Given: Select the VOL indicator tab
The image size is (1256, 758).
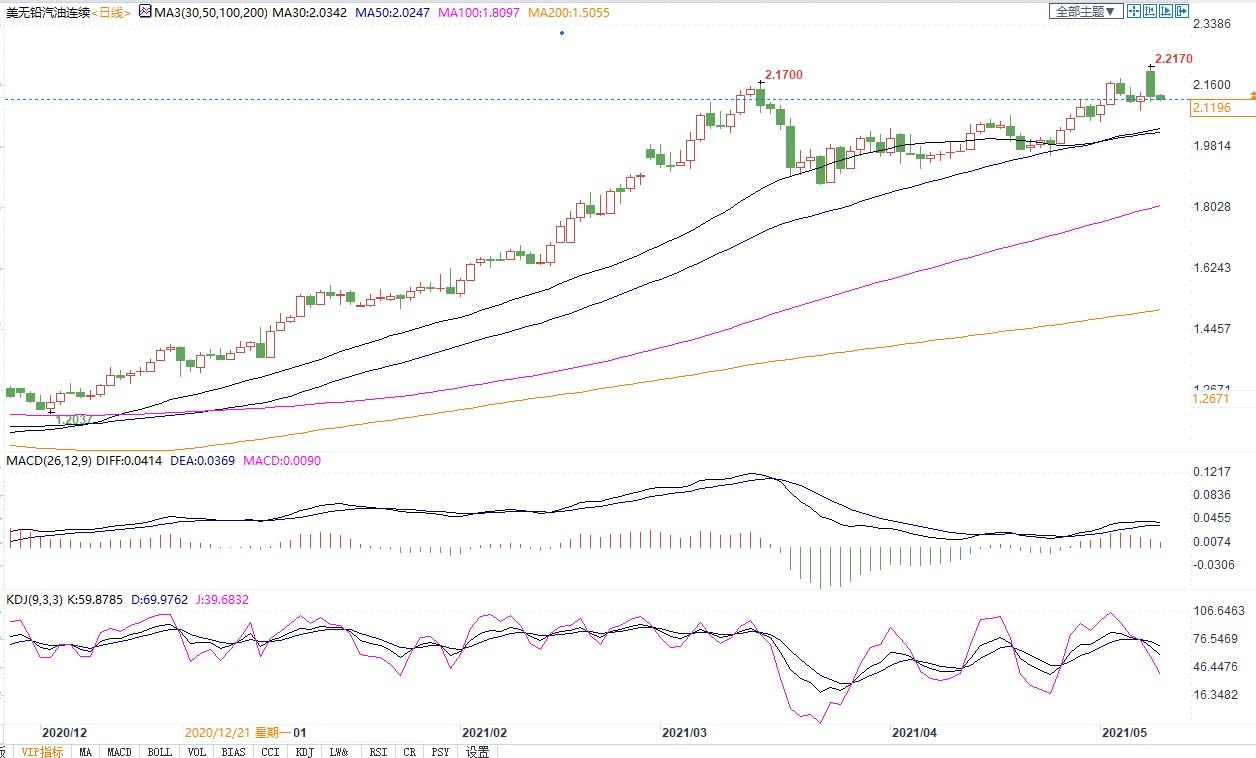Looking at the screenshot, I should (x=197, y=751).
